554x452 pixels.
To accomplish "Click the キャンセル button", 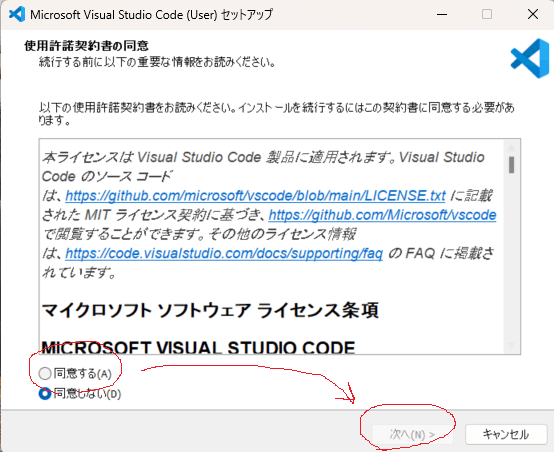I will pyautogui.click(x=506, y=434).
